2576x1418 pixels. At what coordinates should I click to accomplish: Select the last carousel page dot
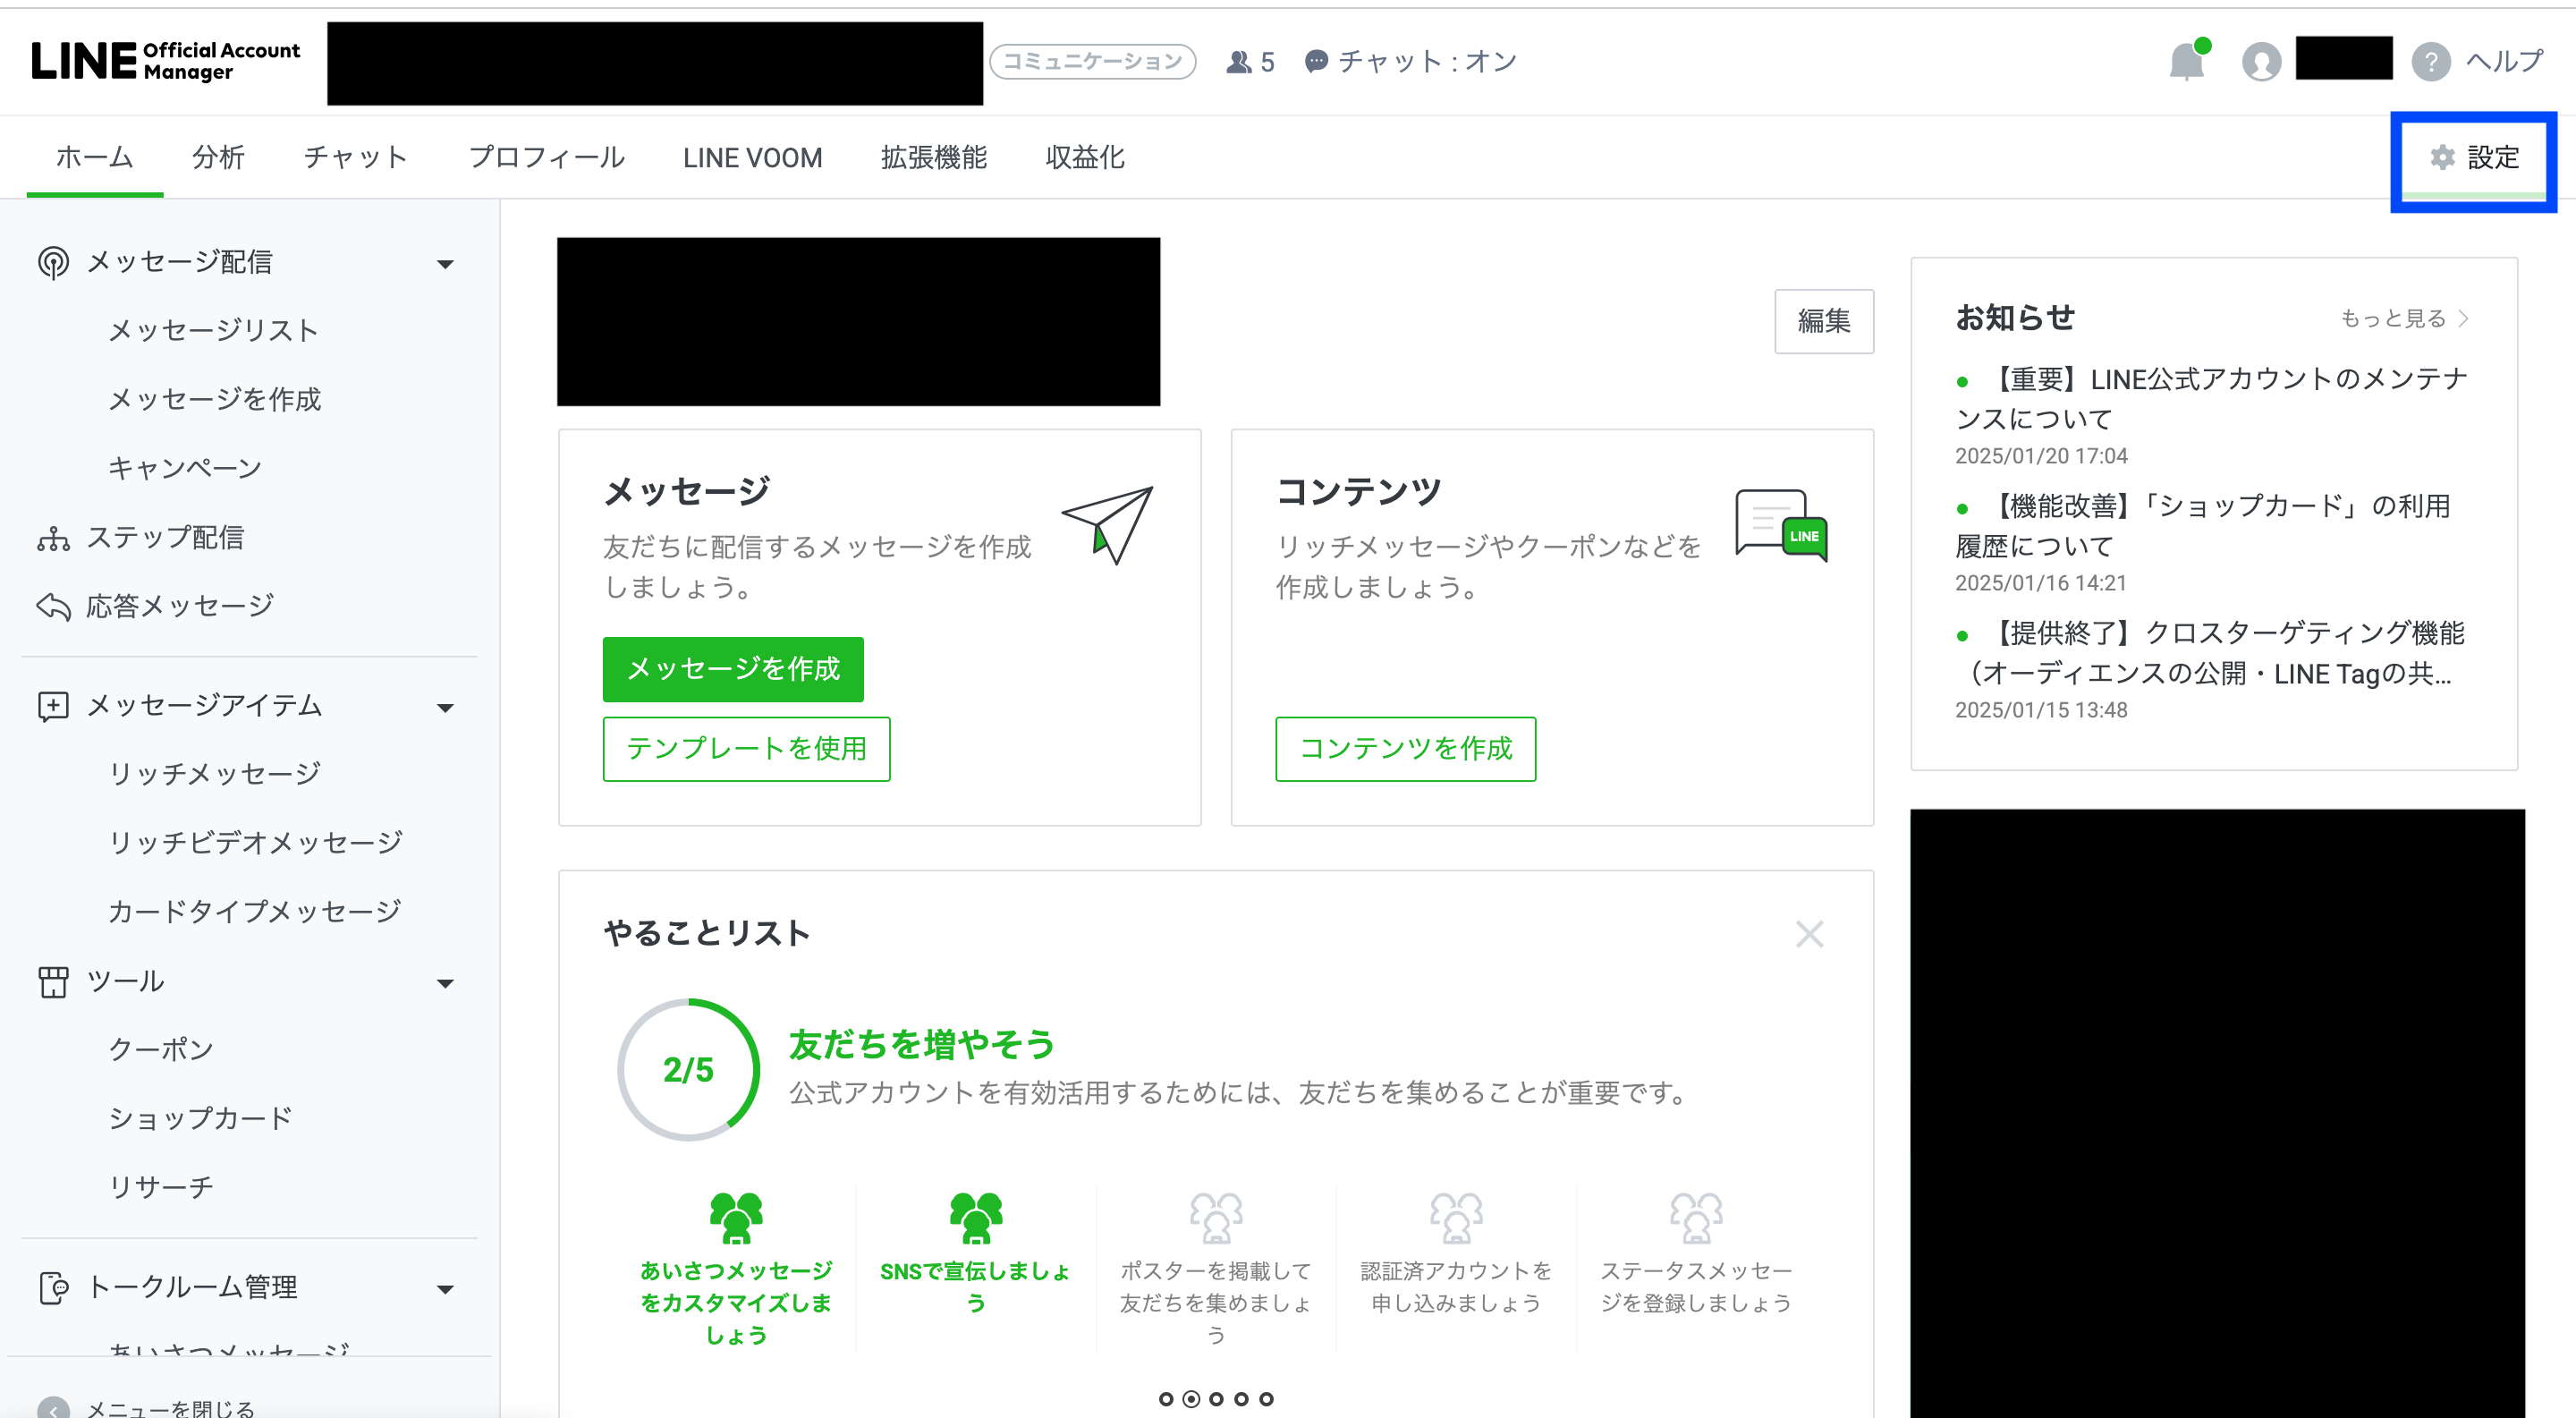tap(1266, 1399)
